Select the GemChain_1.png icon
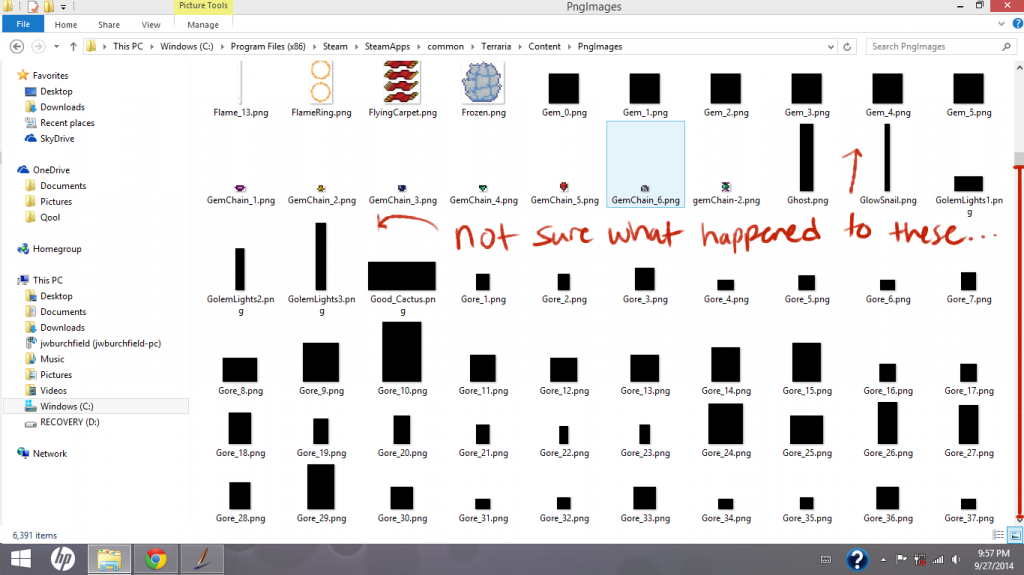 coord(240,188)
